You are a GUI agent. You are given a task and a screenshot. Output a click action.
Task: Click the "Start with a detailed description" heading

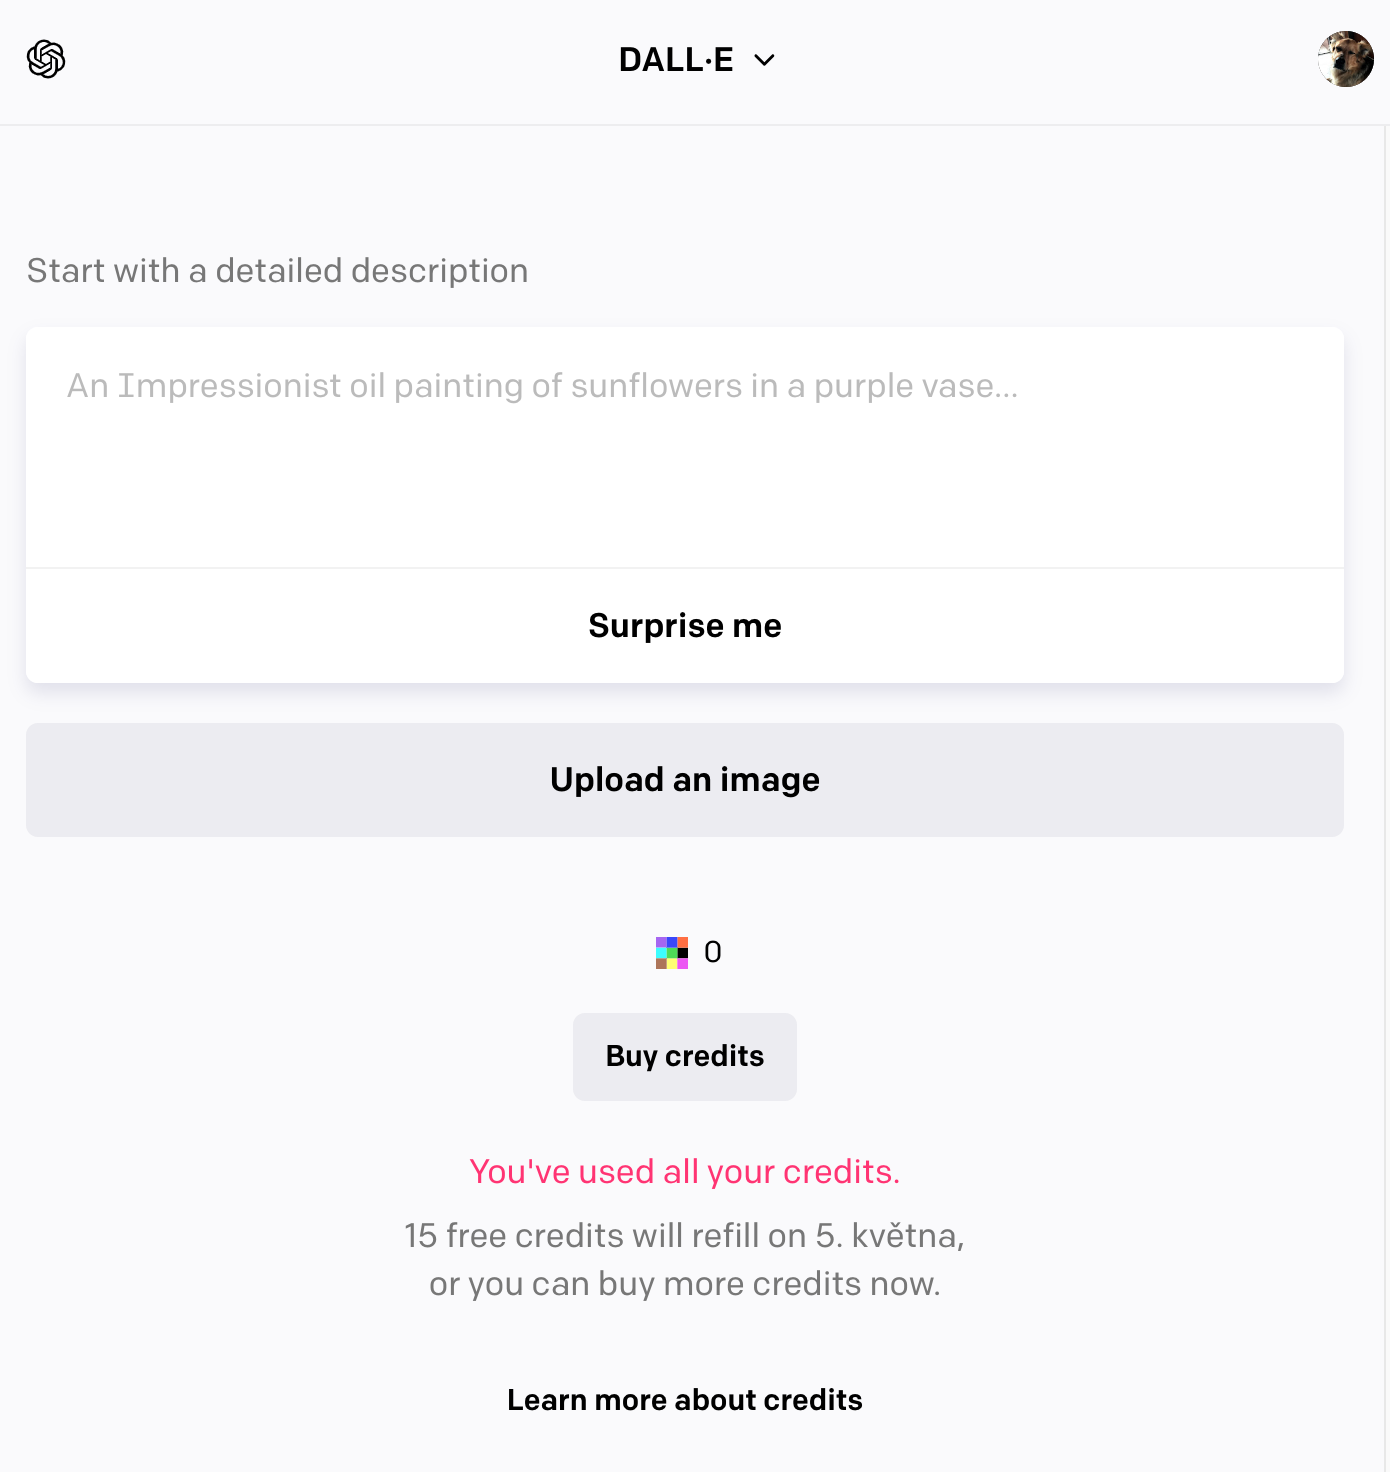click(277, 271)
